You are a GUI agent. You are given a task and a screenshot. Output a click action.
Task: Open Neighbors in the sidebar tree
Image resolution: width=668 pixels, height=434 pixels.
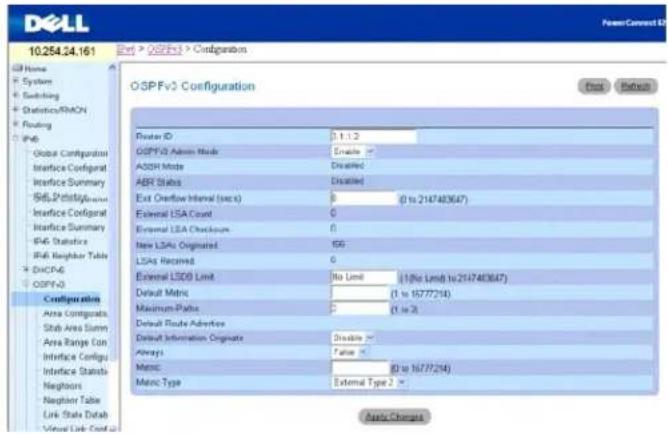tap(62, 386)
